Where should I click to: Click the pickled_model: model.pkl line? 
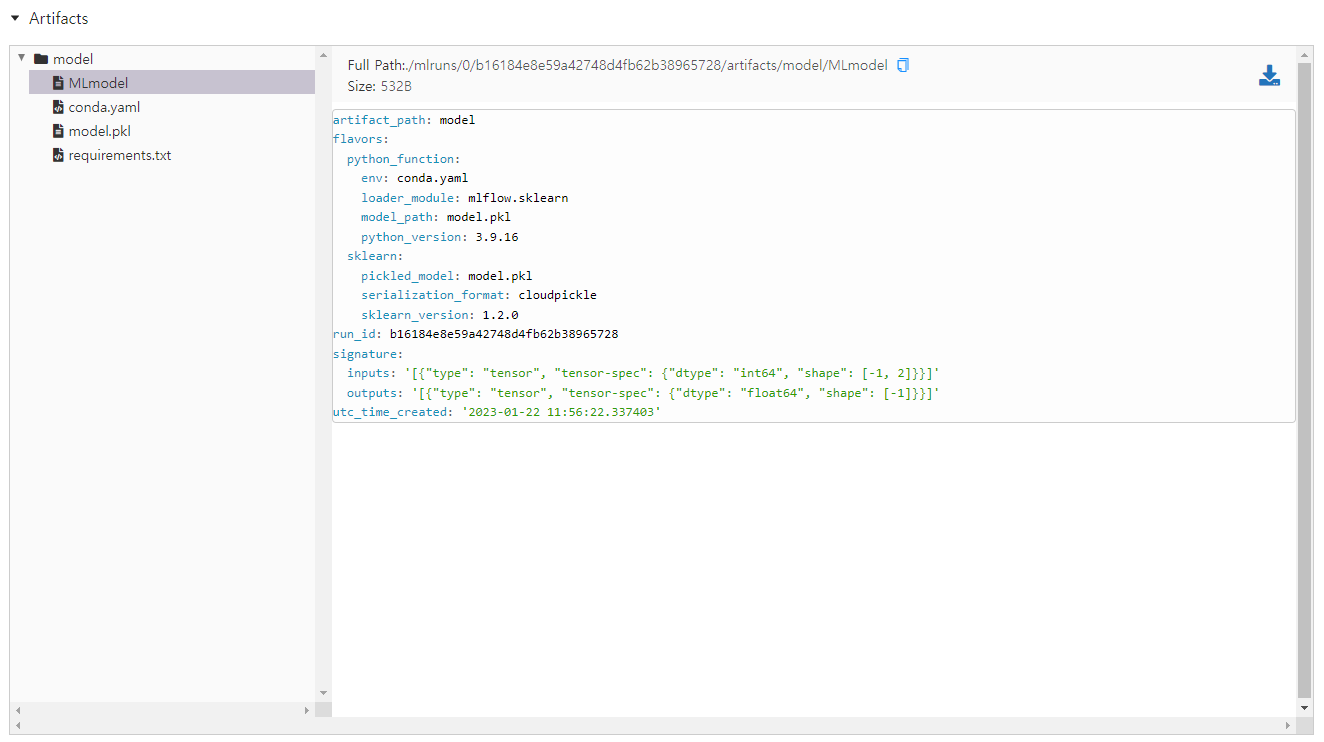pos(447,276)
